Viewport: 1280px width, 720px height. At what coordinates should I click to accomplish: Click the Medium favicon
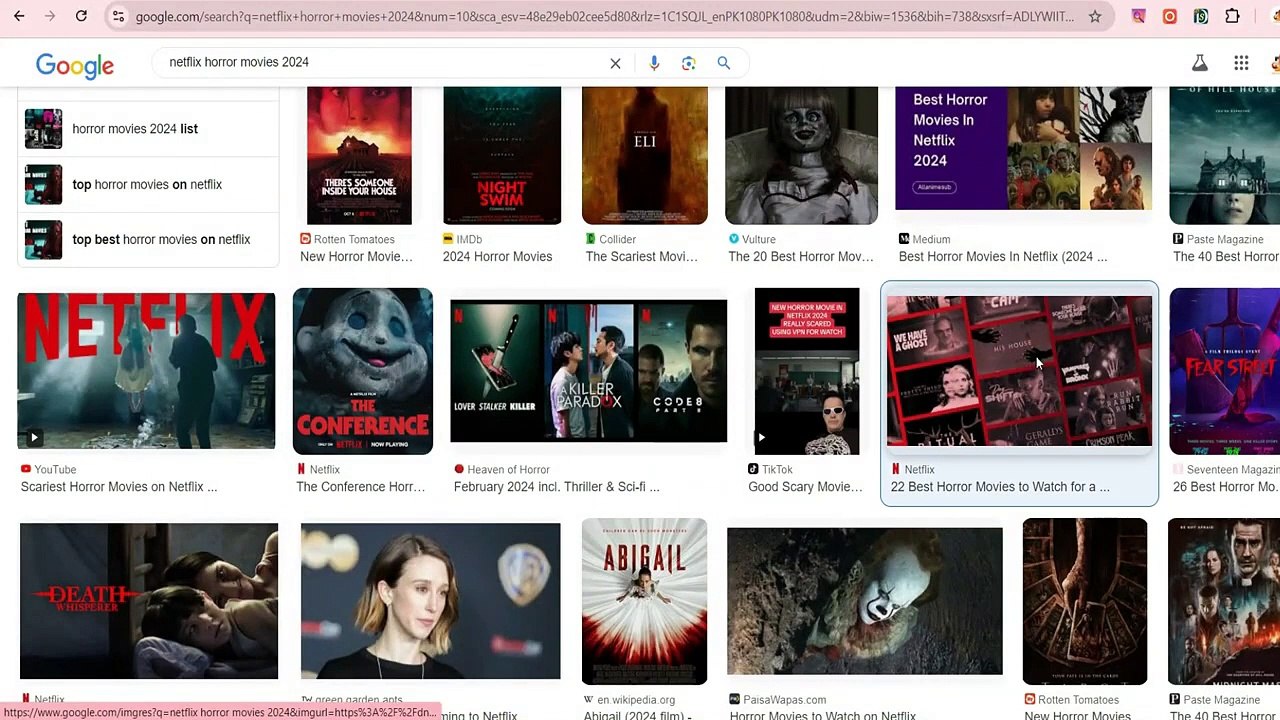coord(904,239)
